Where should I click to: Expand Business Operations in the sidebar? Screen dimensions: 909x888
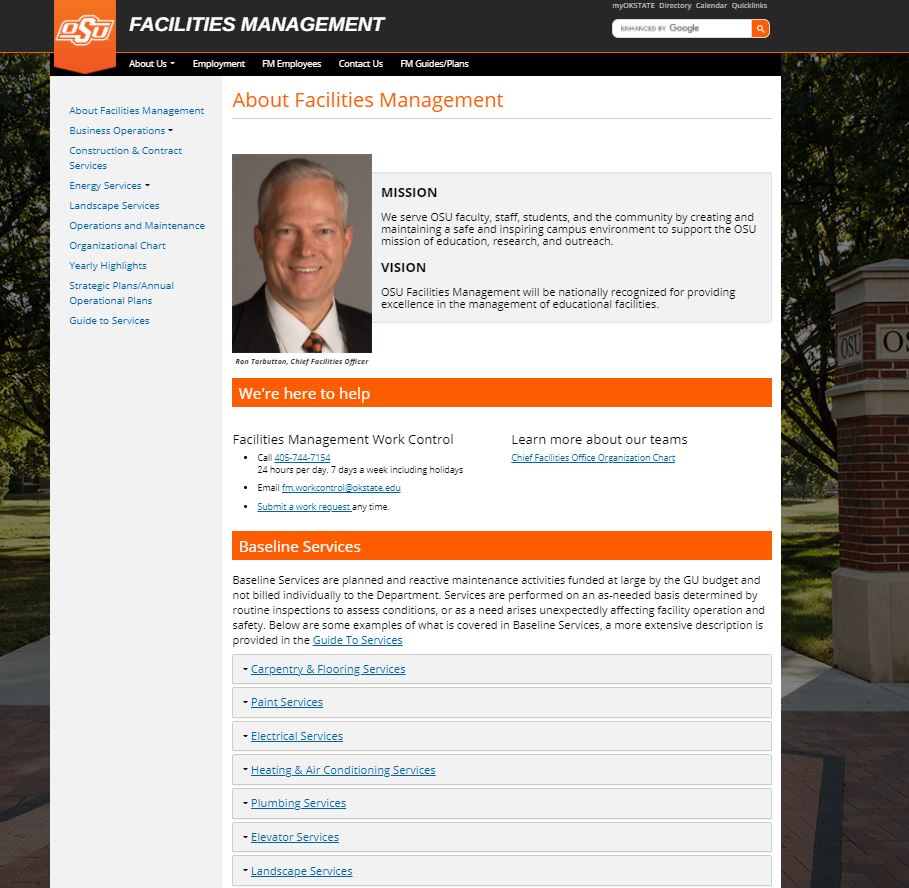point(120,131)
